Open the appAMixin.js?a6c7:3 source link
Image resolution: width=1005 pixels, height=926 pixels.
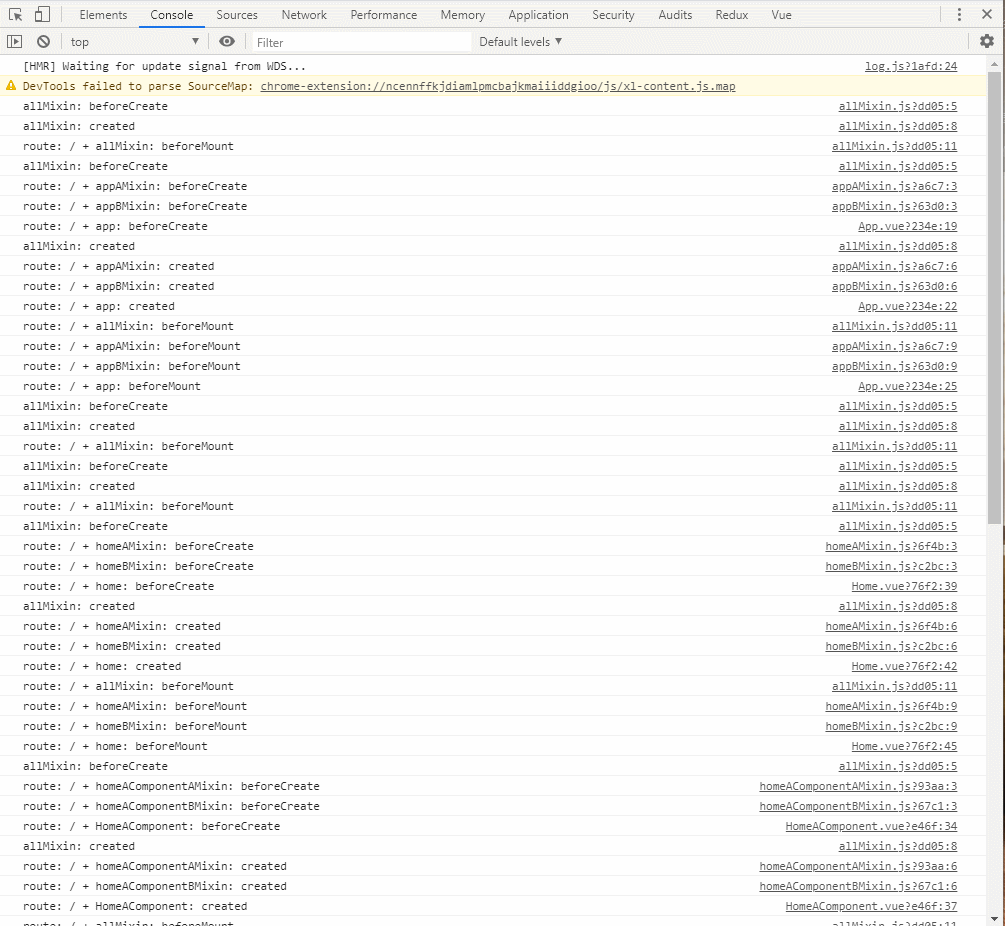coord(894,186)
